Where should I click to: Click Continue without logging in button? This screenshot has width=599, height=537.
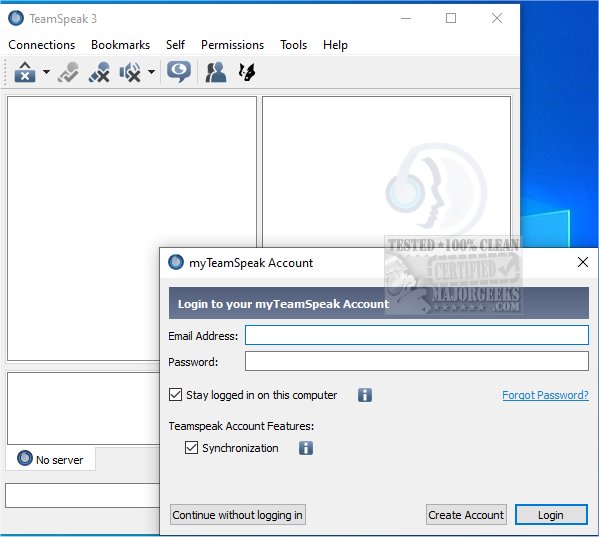click(238, 515)
